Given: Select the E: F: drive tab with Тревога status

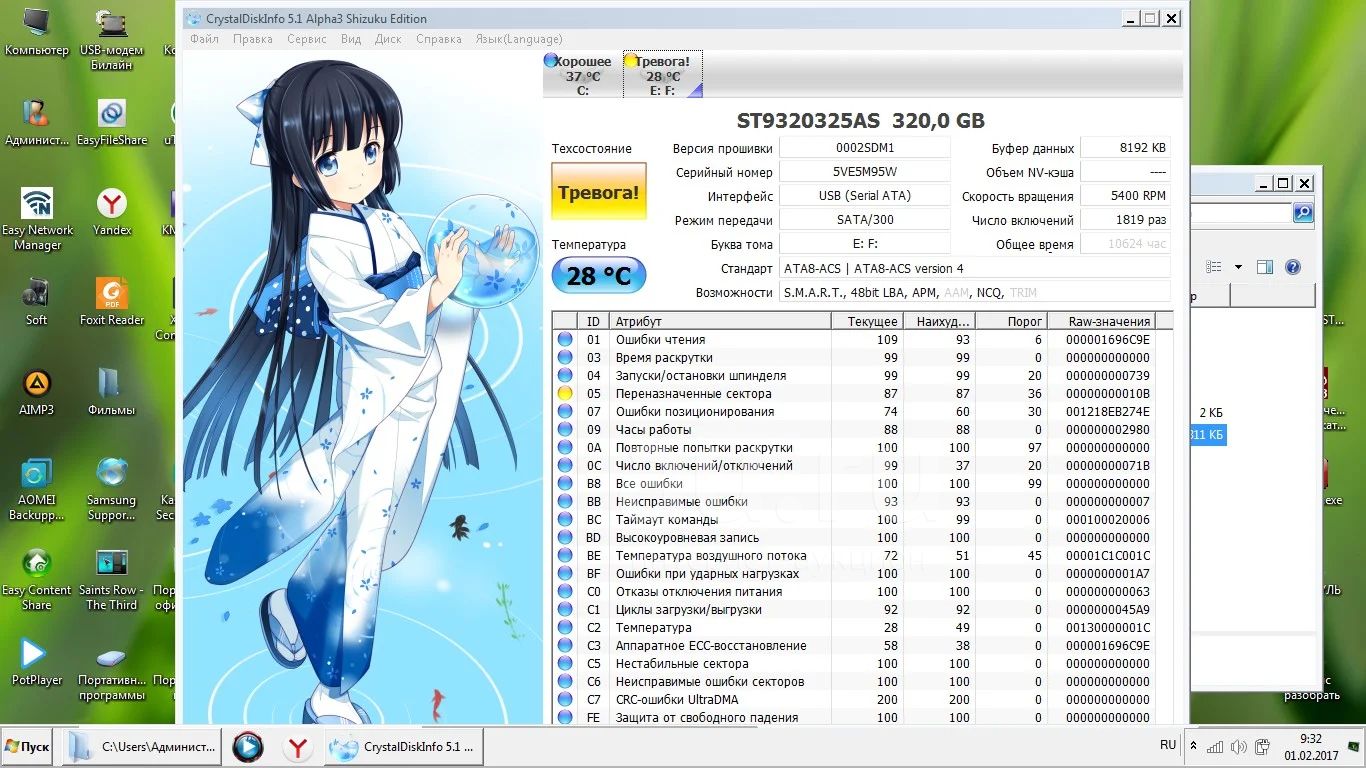Looking at the screenshot, I should click(x=662, y=75).
